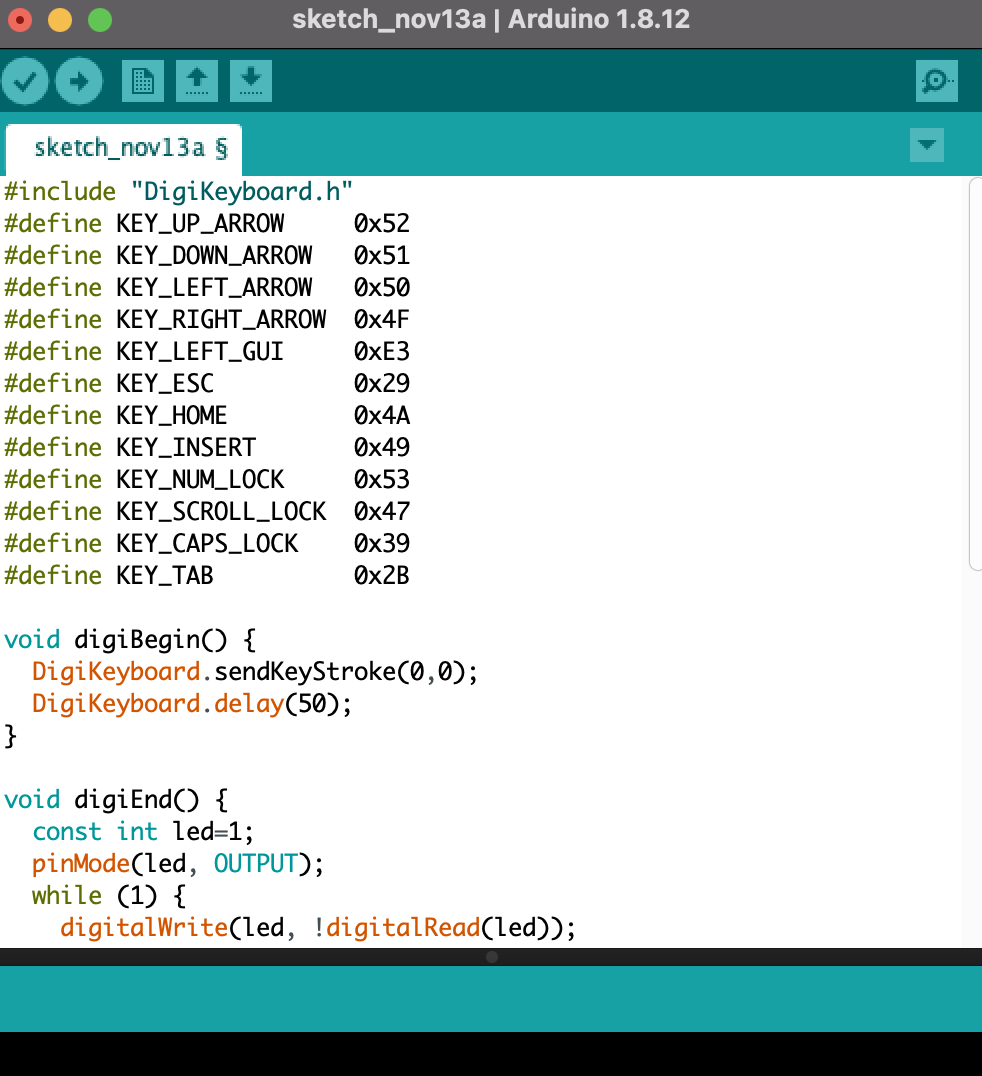
Task: Click the pinMode(led, OUTPUT) line
Action: [x=178, y=864]
